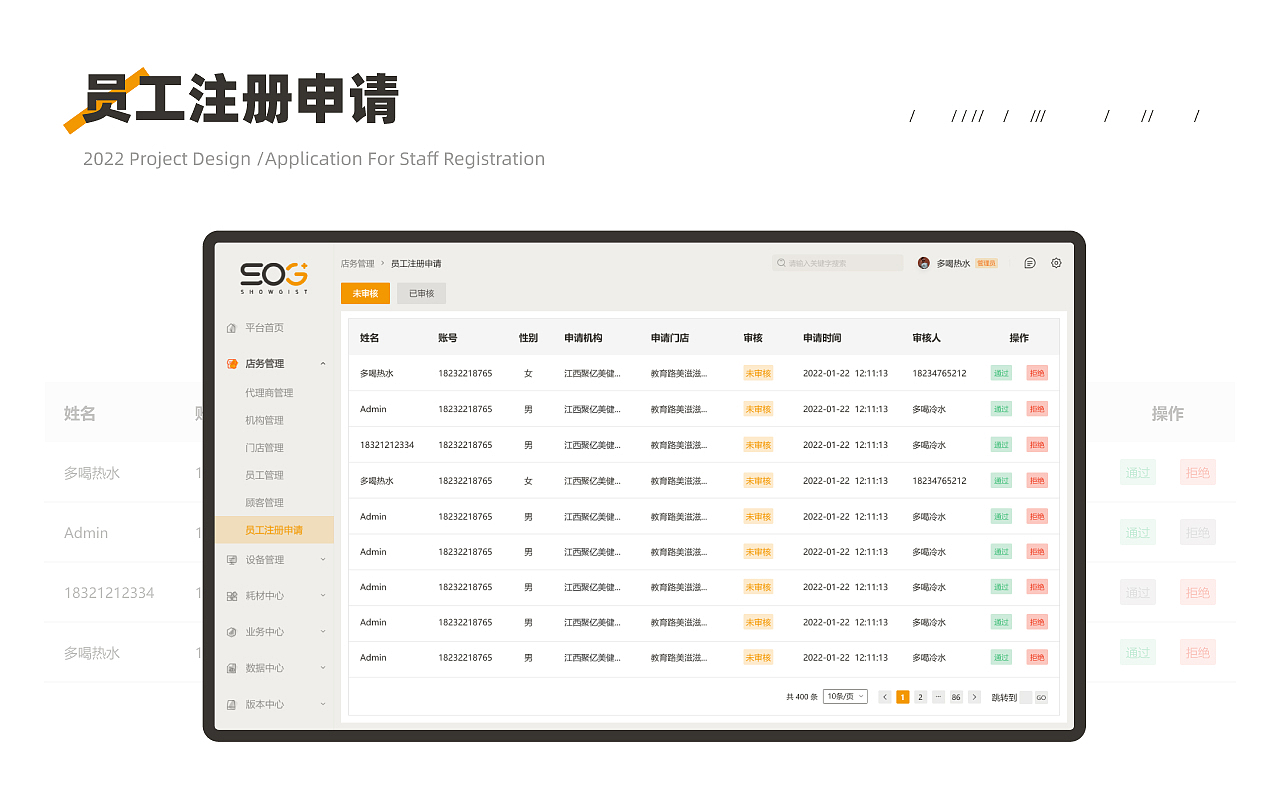Click the 耗材中心 sidebar icon
The width and height of the screenshot is (1280, 800).
pyautogui.click(x=232, y=596)
